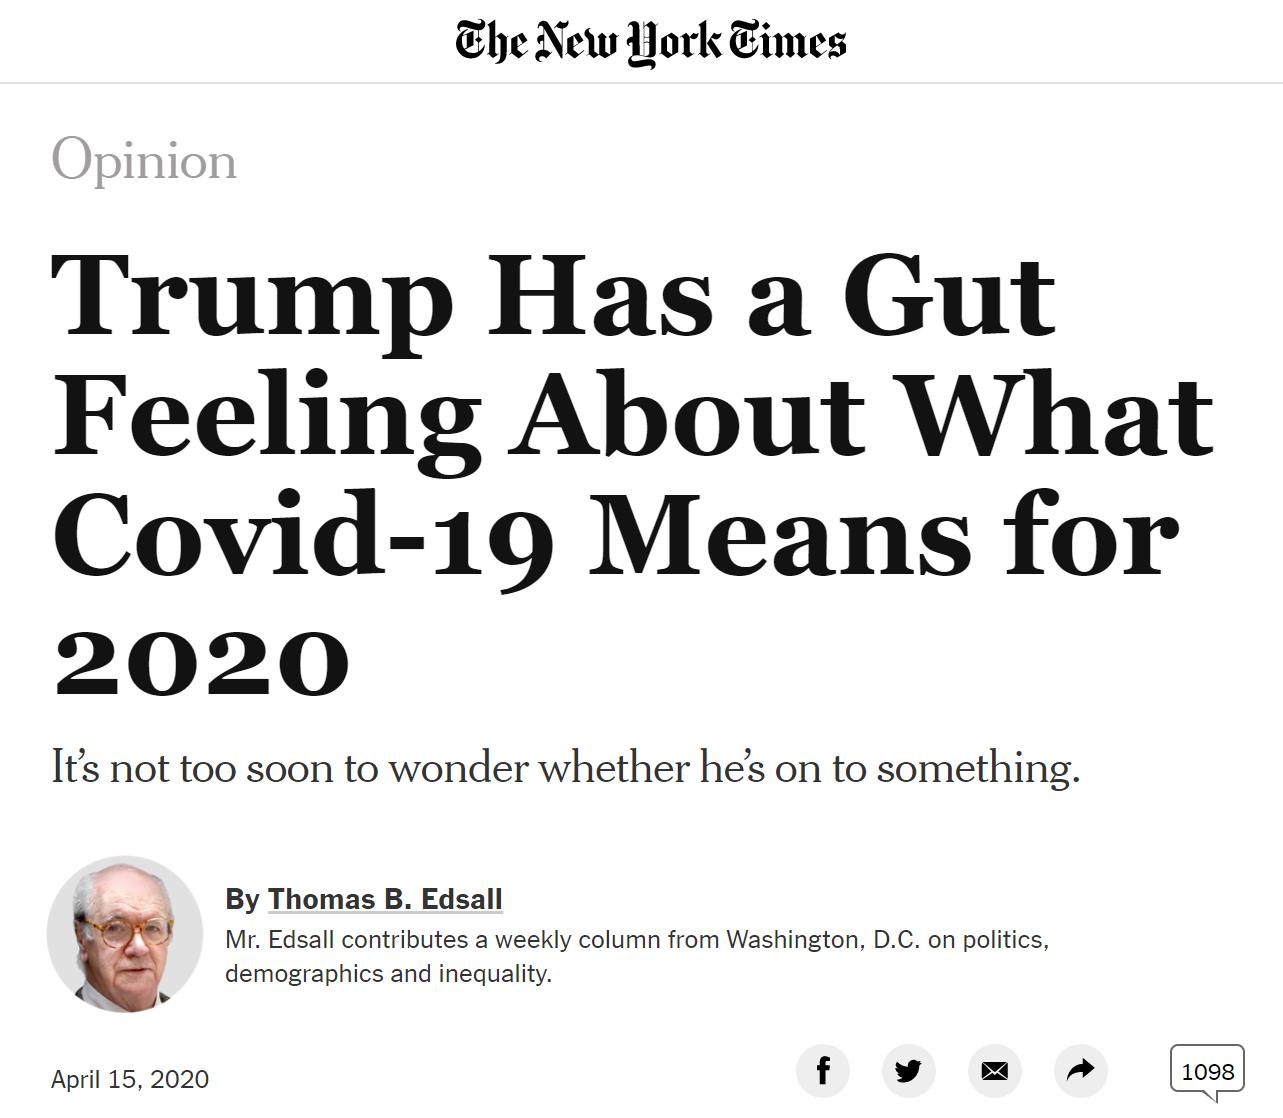Screen dimensions: 1283x1118
Task: Share the article via email icon
Action: pos(994,1072)
